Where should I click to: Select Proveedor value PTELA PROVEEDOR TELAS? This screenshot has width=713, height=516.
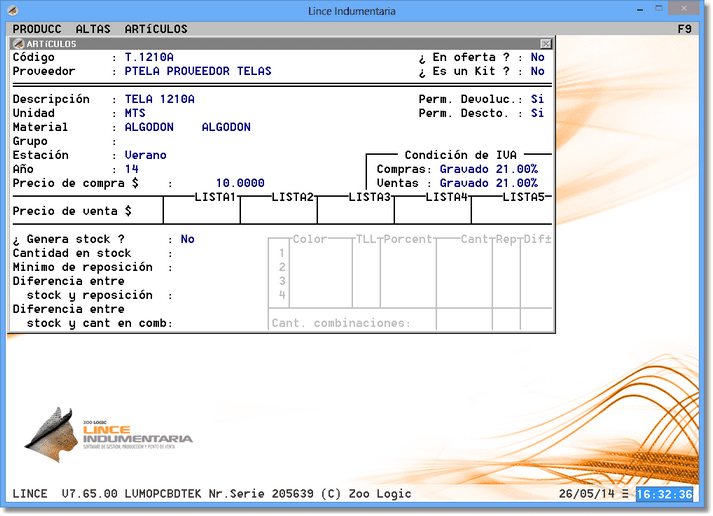(x=198, y=71)
